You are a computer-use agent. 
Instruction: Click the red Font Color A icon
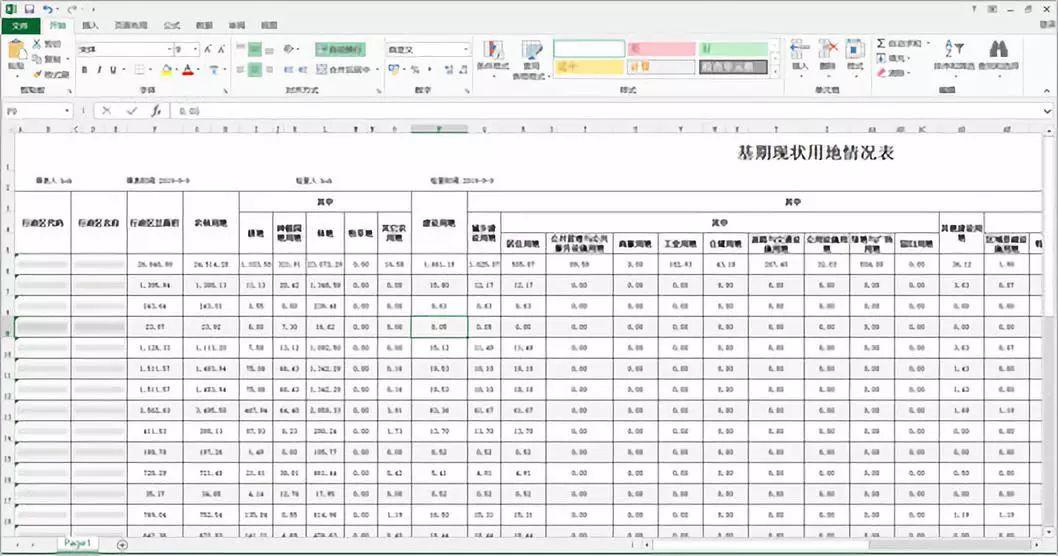188,70
